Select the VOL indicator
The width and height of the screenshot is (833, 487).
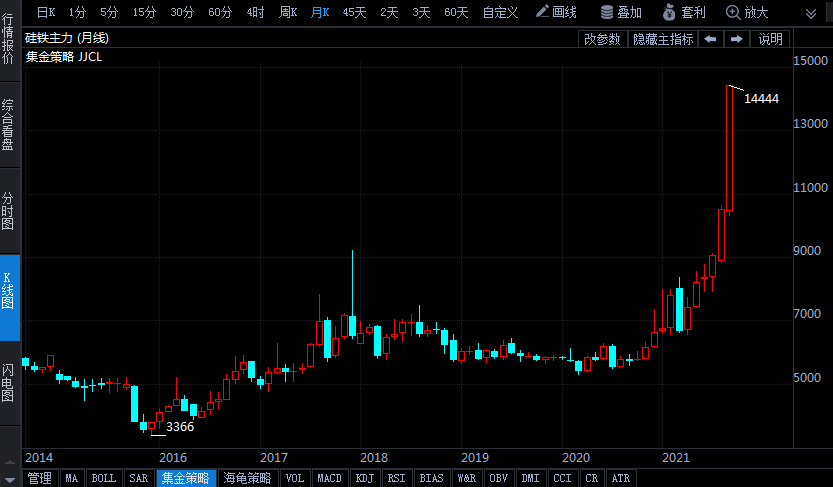point(295,478)
